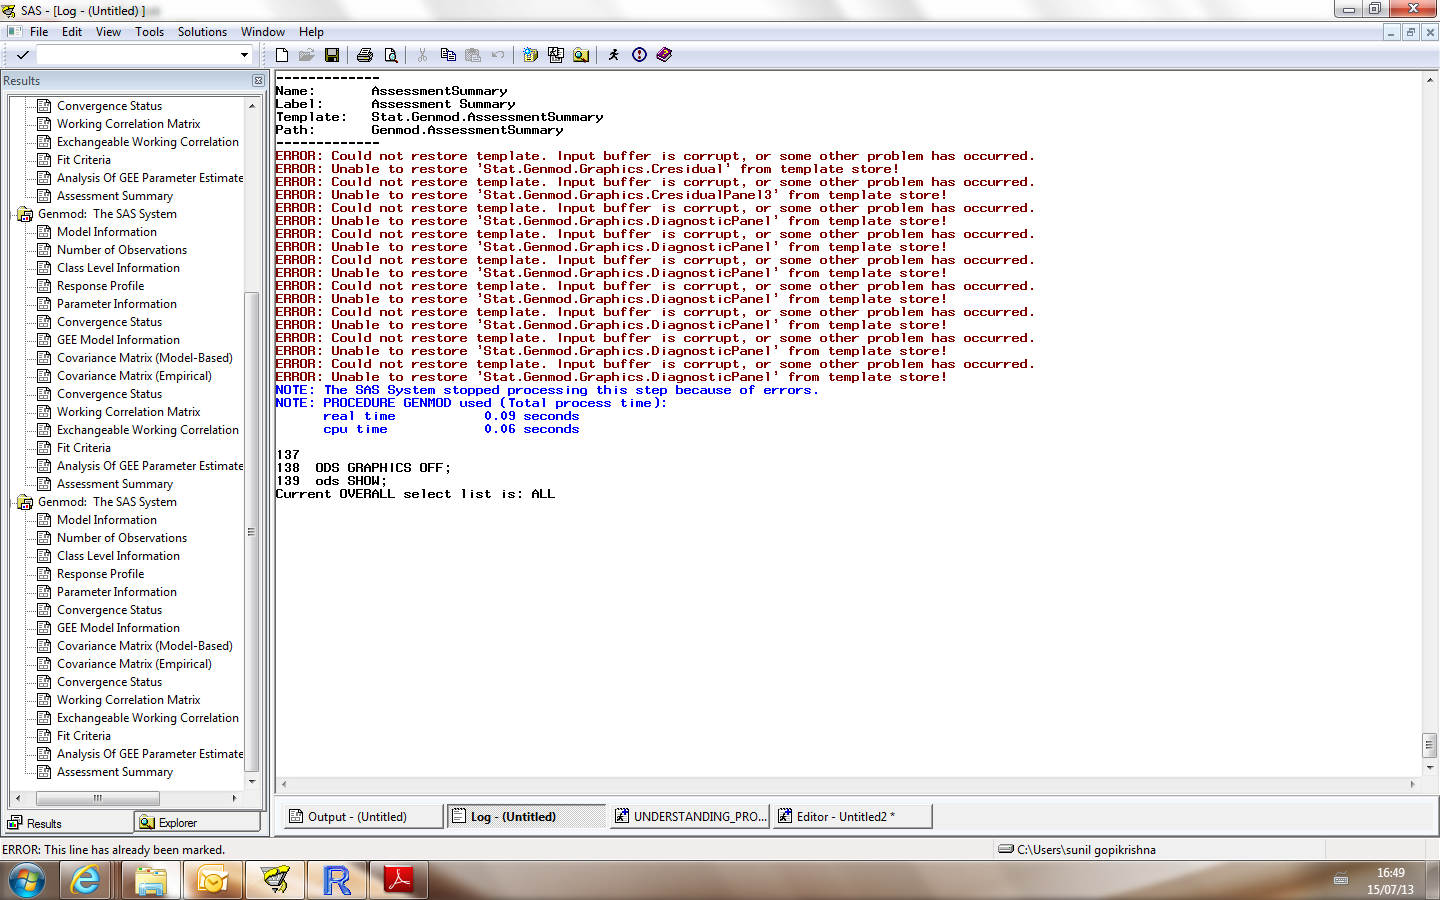
Task: Open Adobe Reader from the taskbar
Action: pos(399,881)
